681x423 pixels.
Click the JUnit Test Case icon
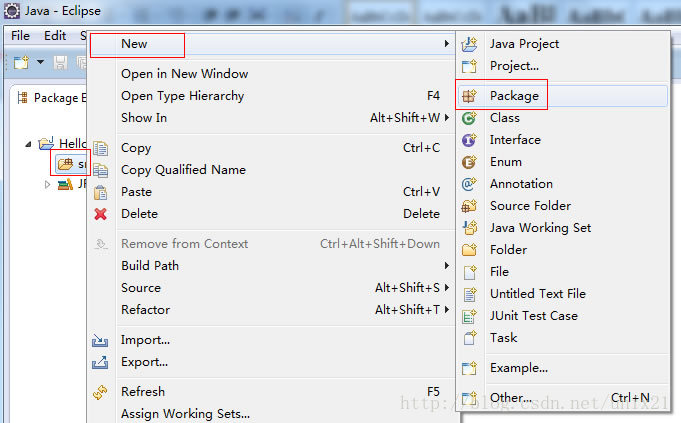(469, 316)
